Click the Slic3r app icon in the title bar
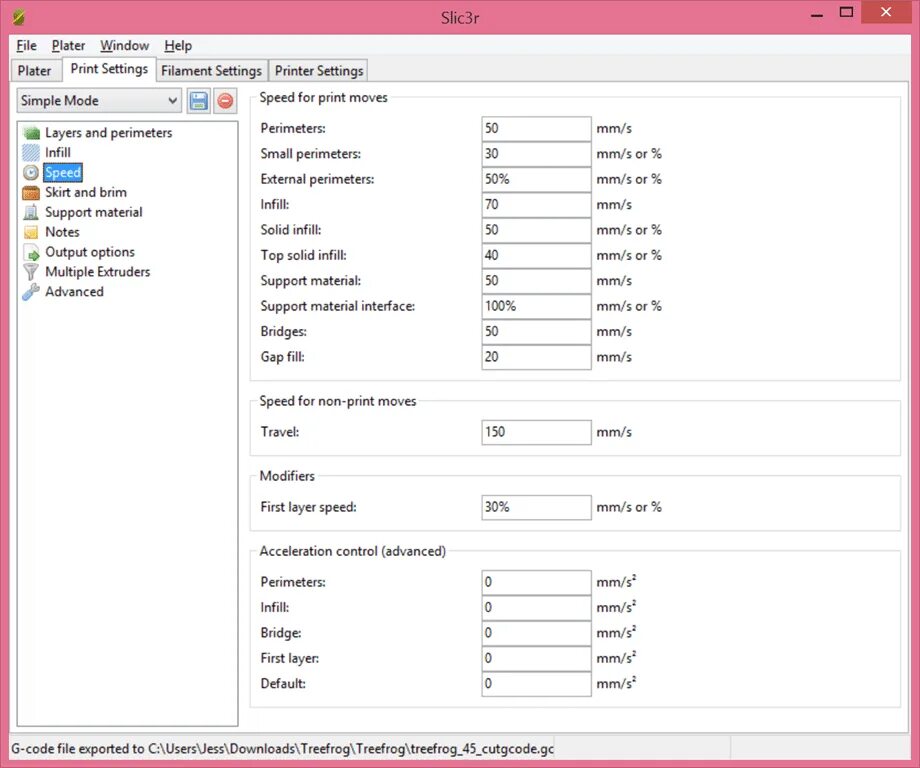 [x=18, y=17]
